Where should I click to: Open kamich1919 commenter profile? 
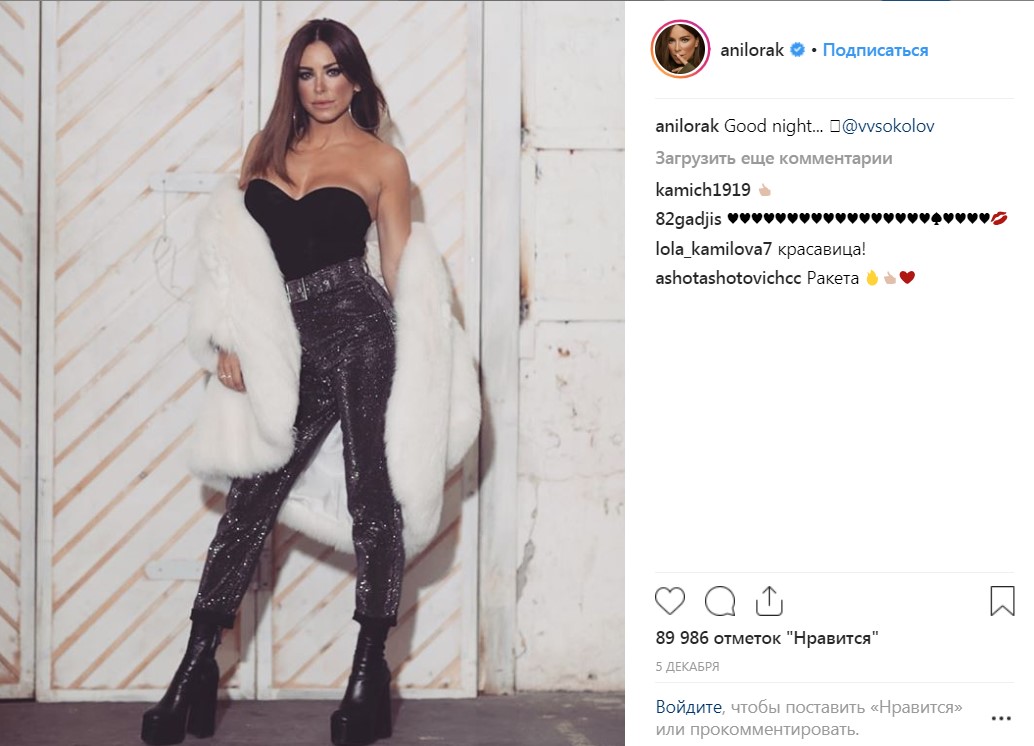coord(703,190)
